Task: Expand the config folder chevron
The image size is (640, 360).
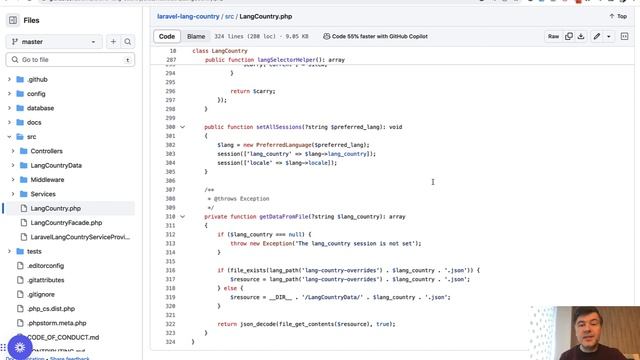Action: 9,94
